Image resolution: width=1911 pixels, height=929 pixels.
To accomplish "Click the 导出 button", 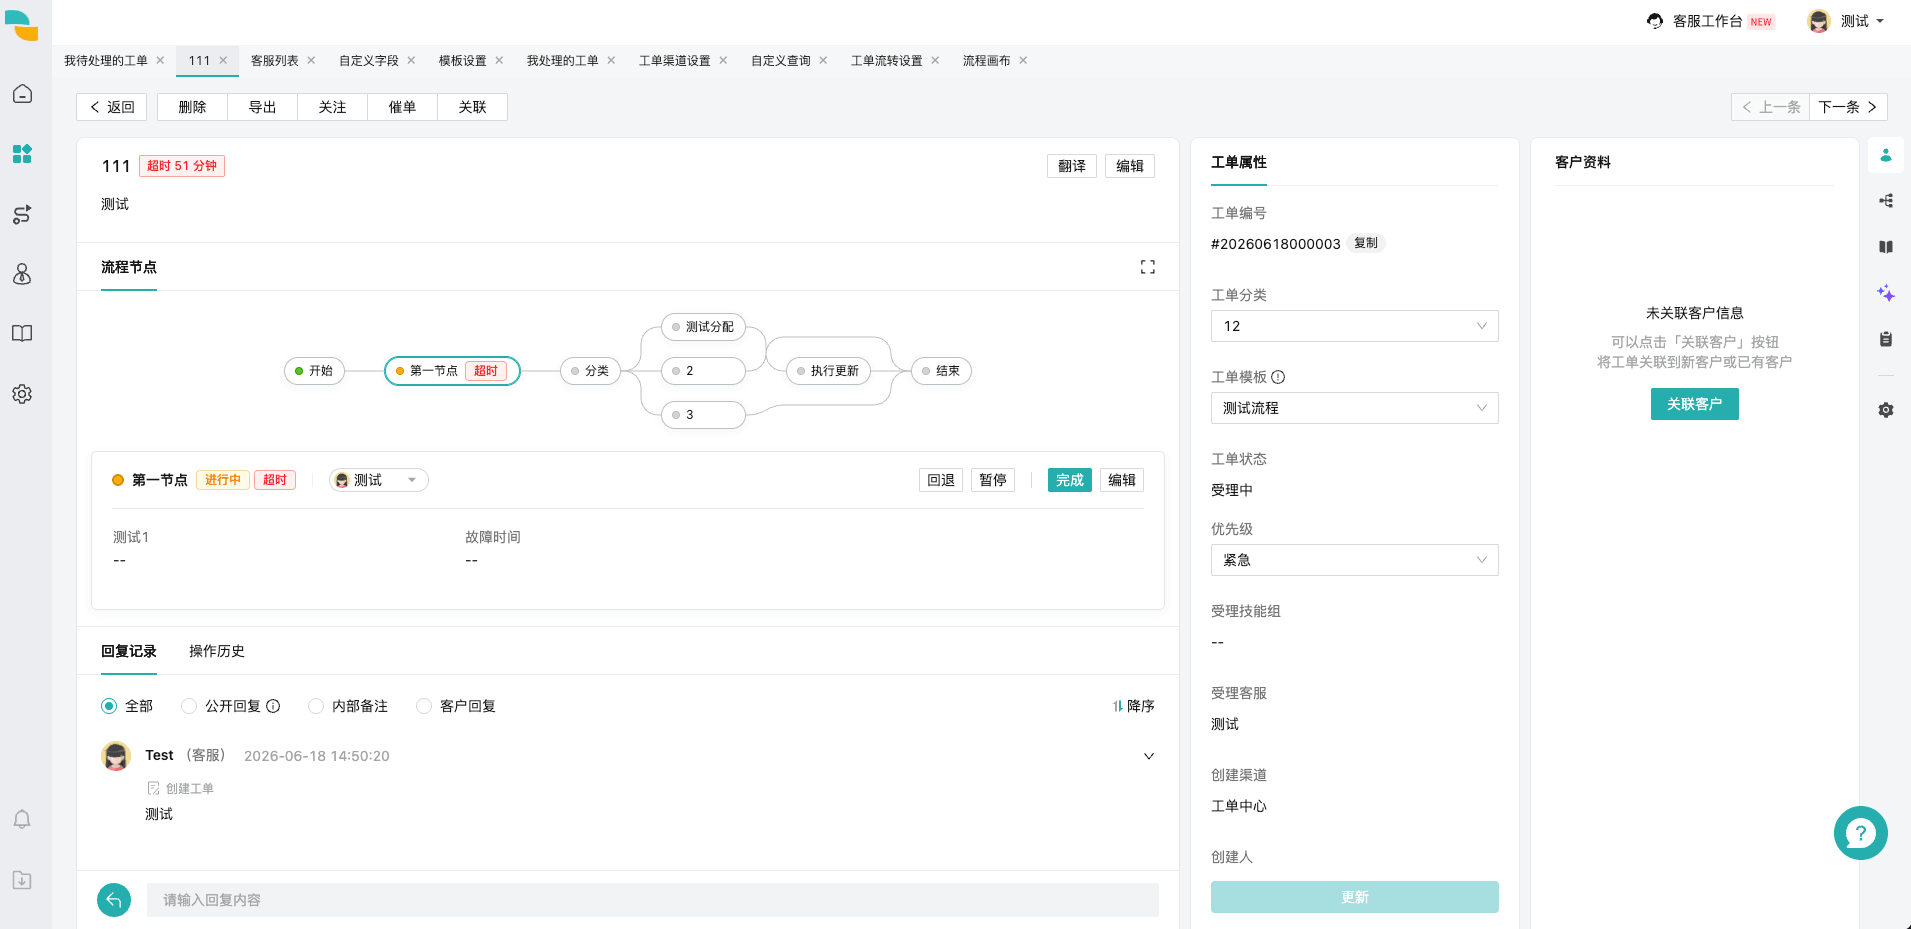I will point(263,107).
